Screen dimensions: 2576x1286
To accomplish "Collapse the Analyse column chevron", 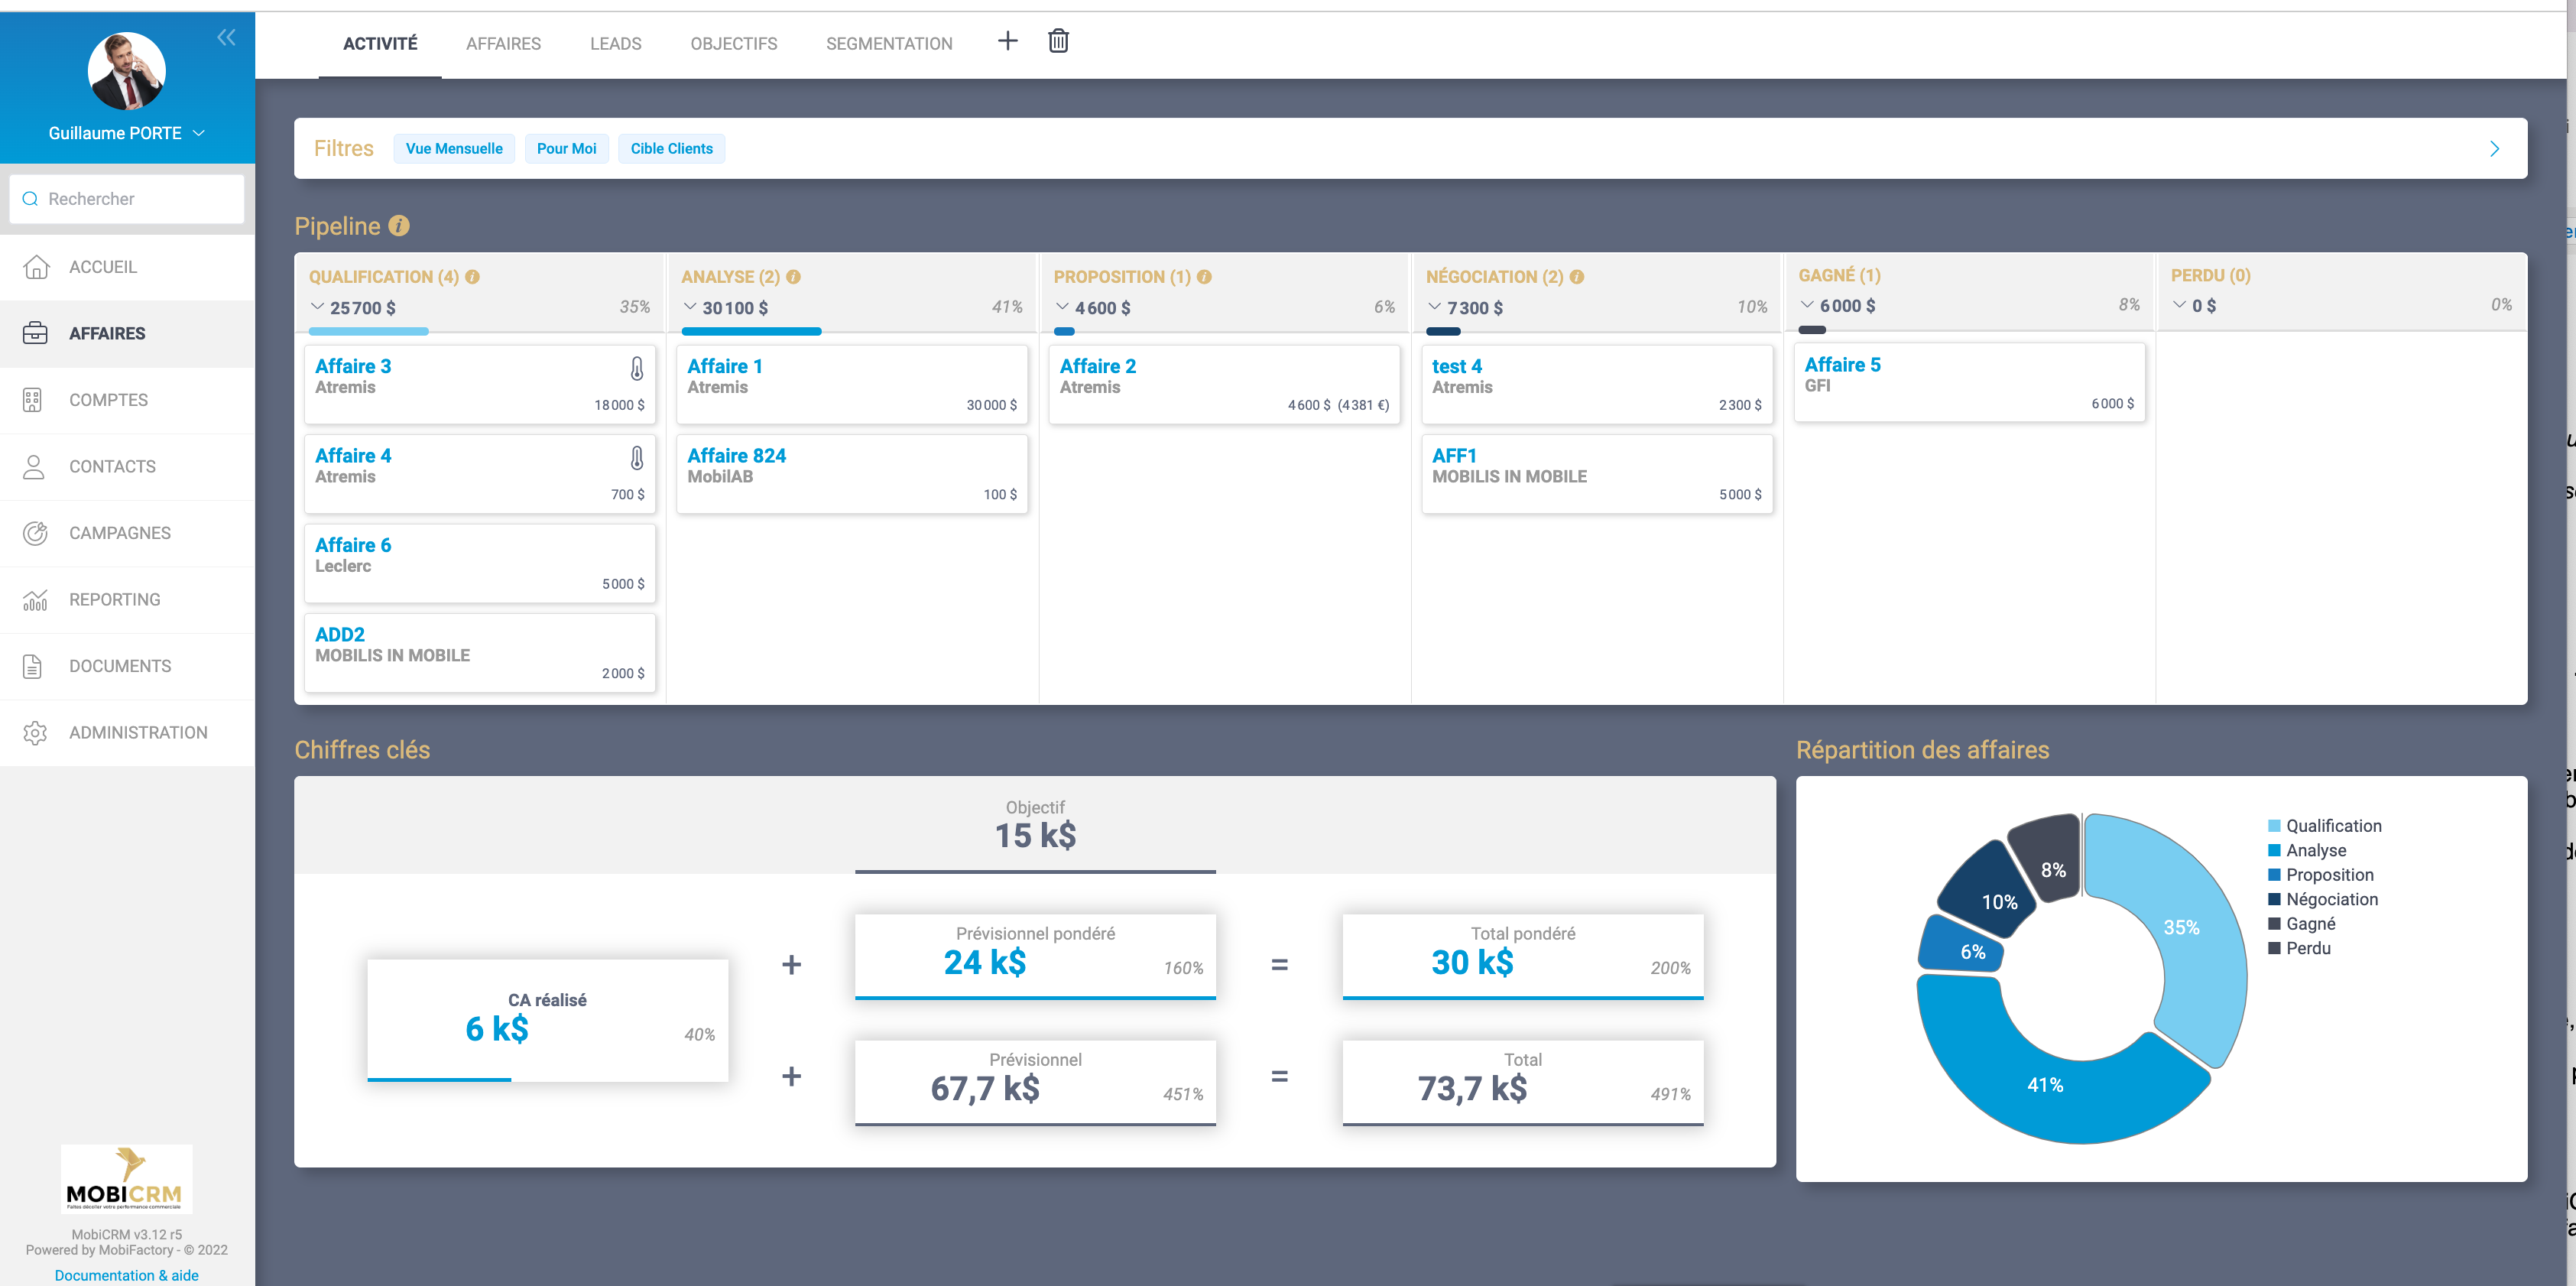I will [690, 307].
